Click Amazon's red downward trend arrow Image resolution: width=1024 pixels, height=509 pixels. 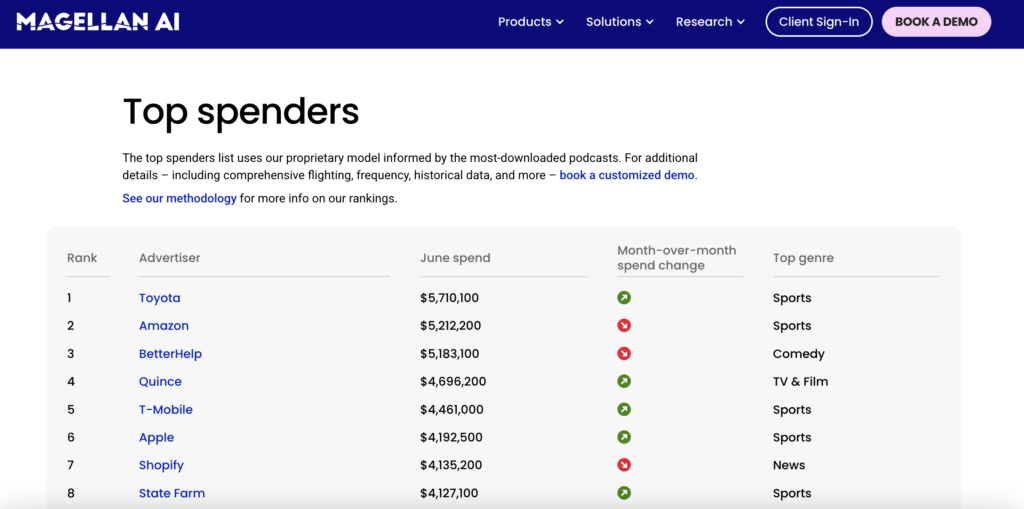pyautogui.click(x=624, y=326)
